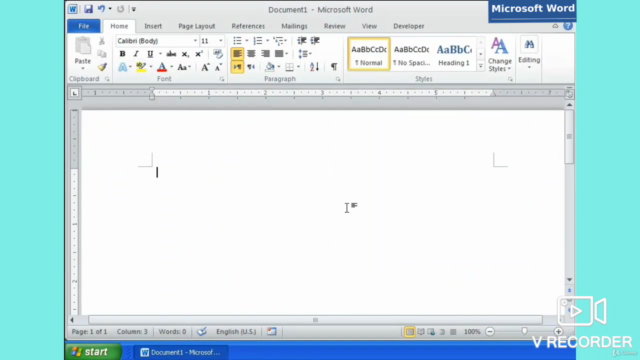
Task: Apply the Heading 1 style
Action: tap(454, 54)
